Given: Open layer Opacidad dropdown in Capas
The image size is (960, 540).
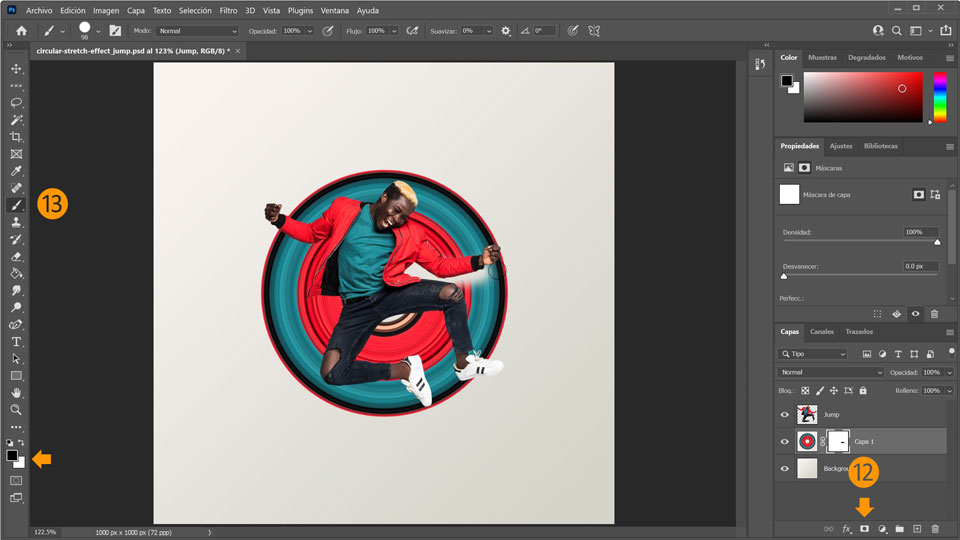Looking at the screenshot, I should [950, 372].
